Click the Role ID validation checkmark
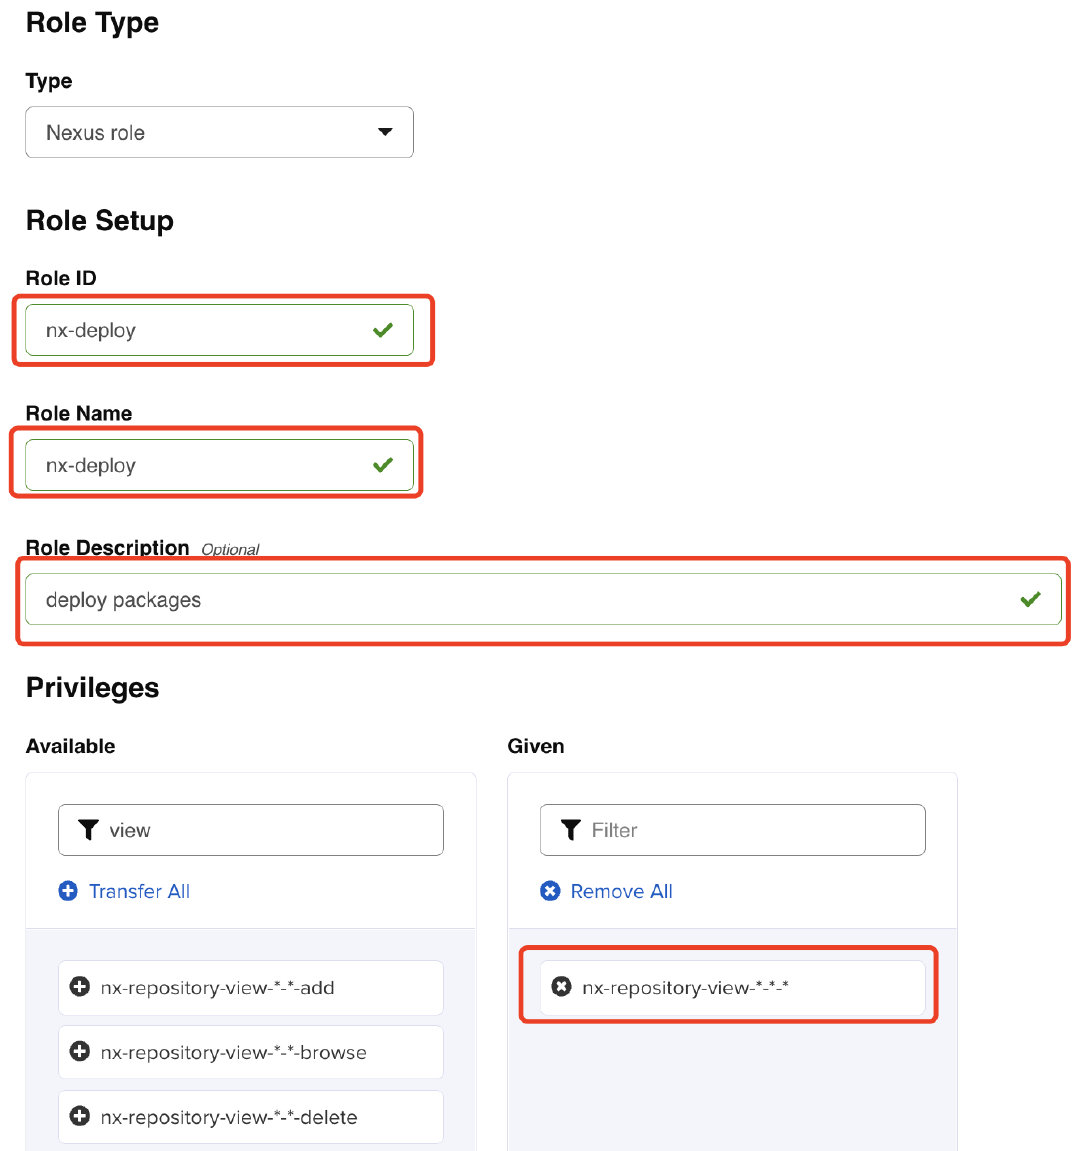Viewport: 1080px width, 1151px height. (383, 330)
